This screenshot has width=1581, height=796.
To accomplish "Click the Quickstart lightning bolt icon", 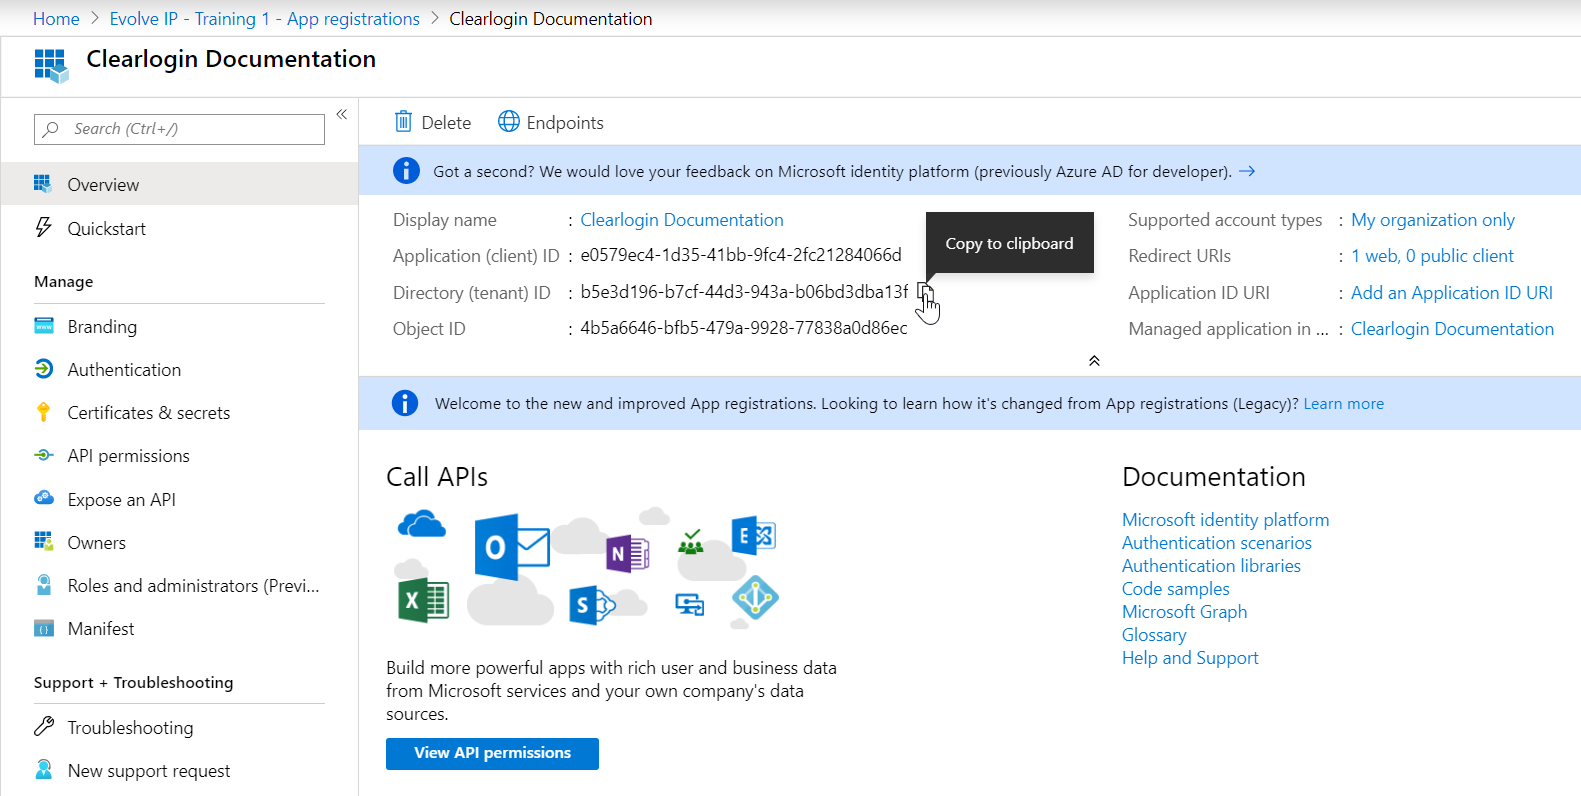I will point(44,228).
